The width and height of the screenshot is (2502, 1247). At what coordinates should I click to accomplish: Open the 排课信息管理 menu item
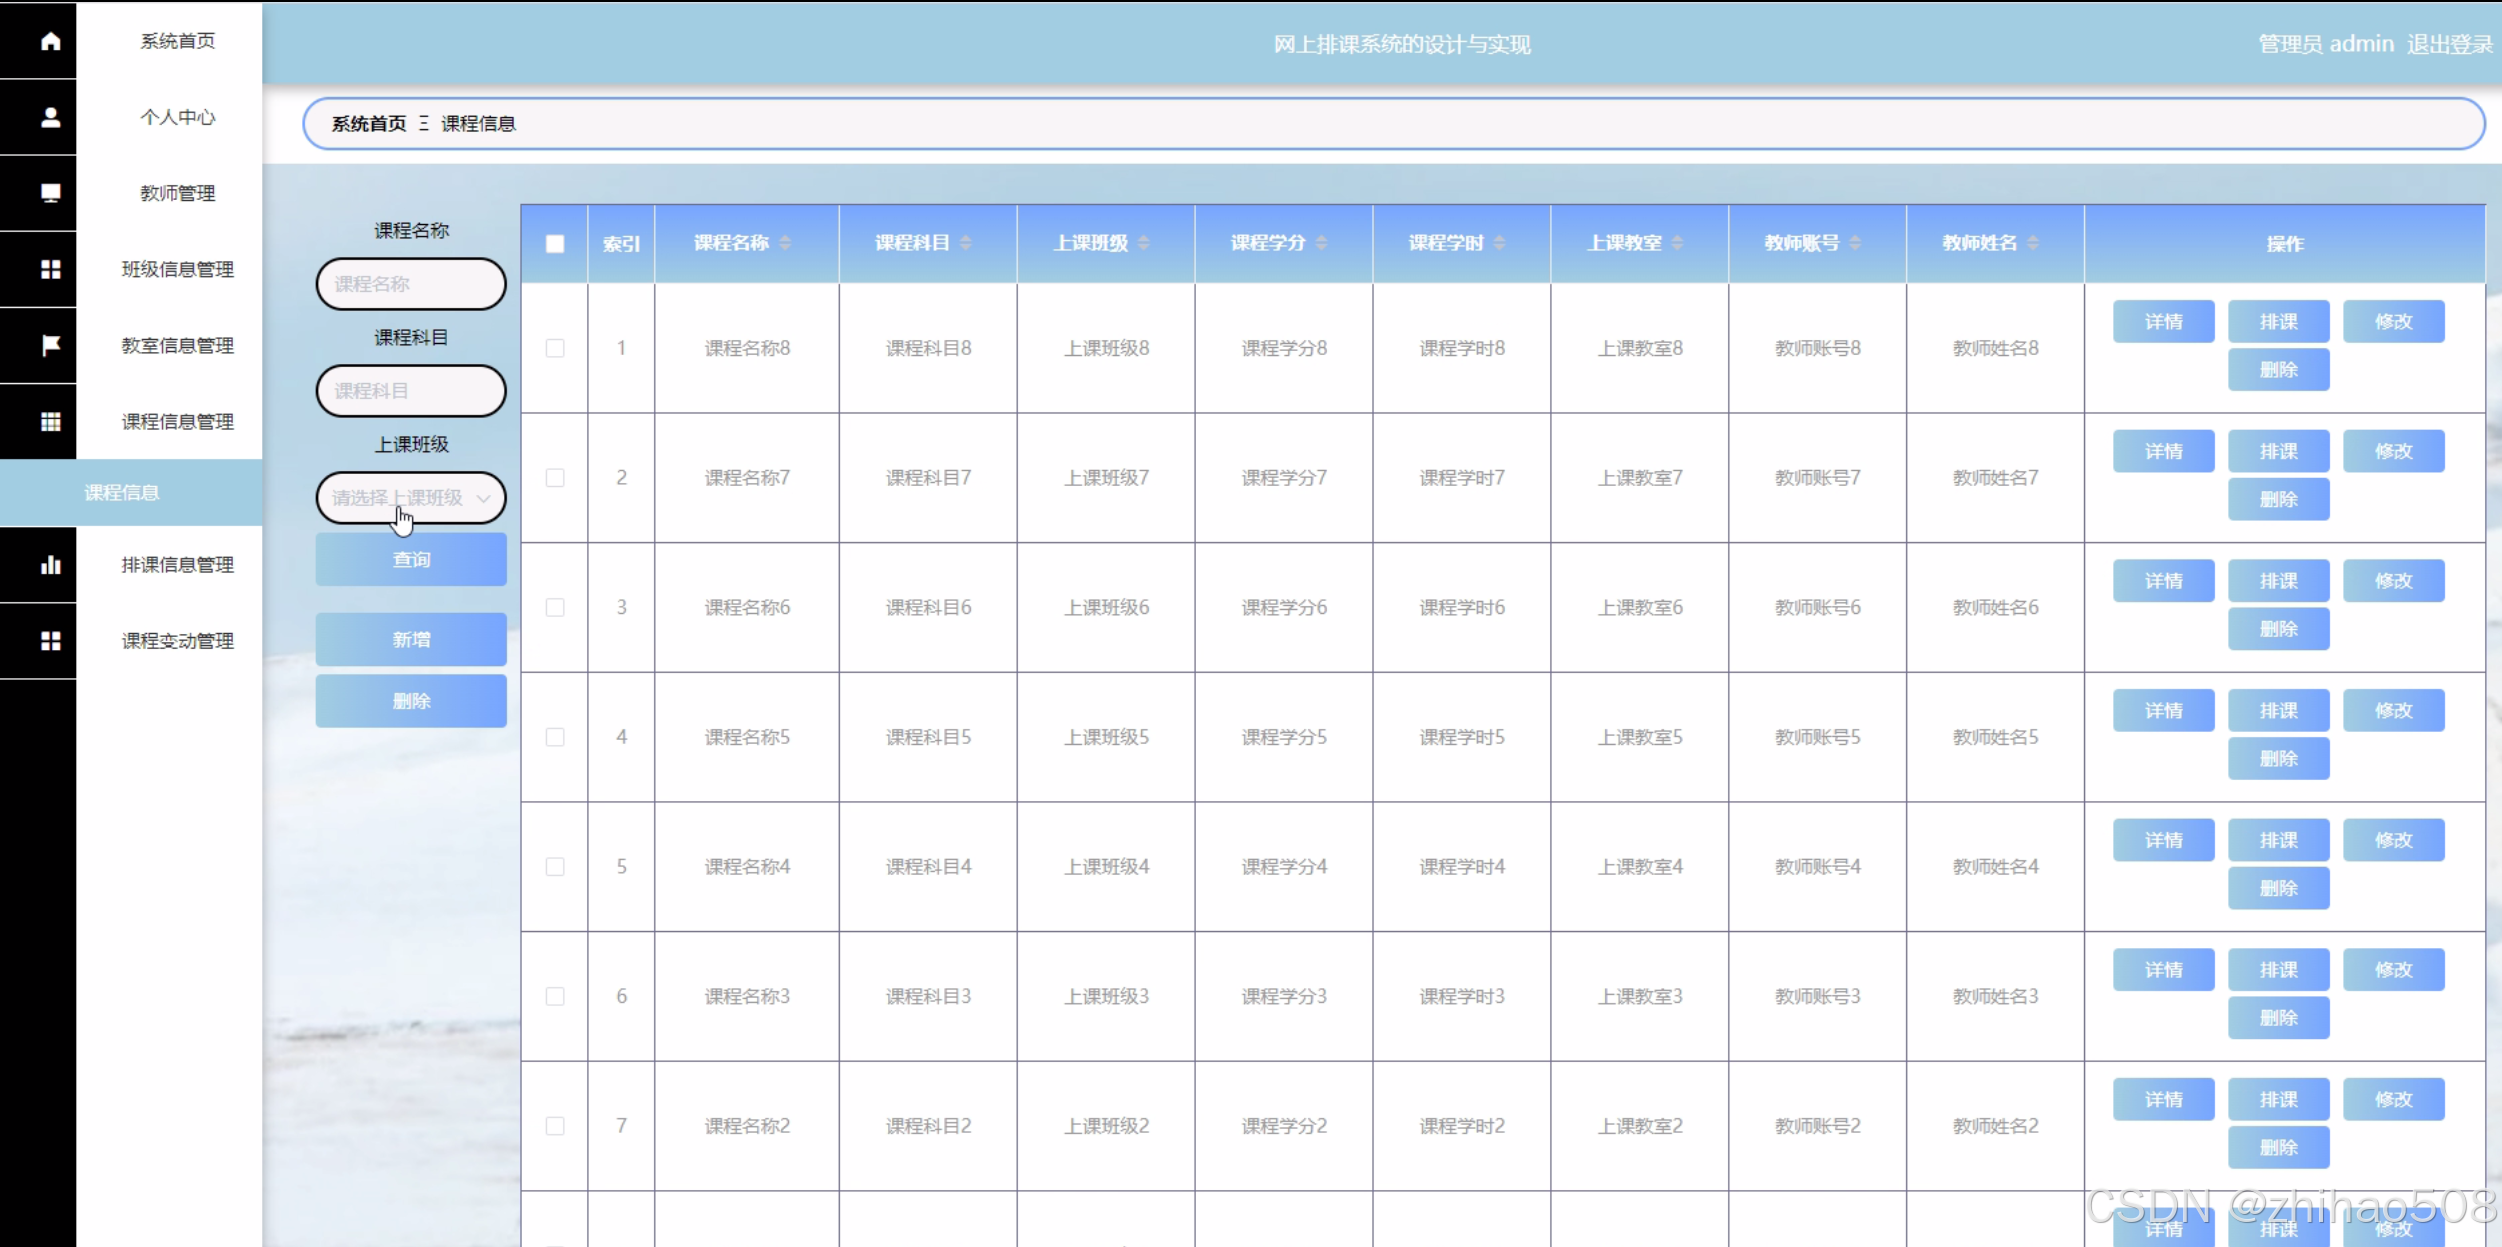point(177,565)
